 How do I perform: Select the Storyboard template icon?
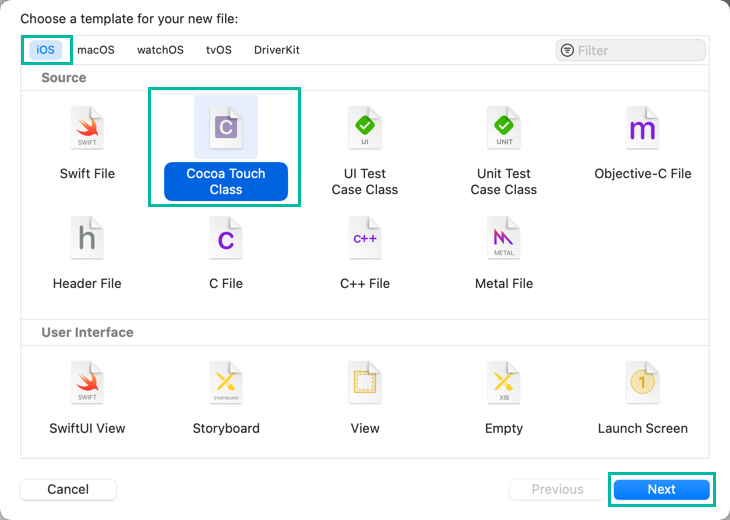point(226,383)
